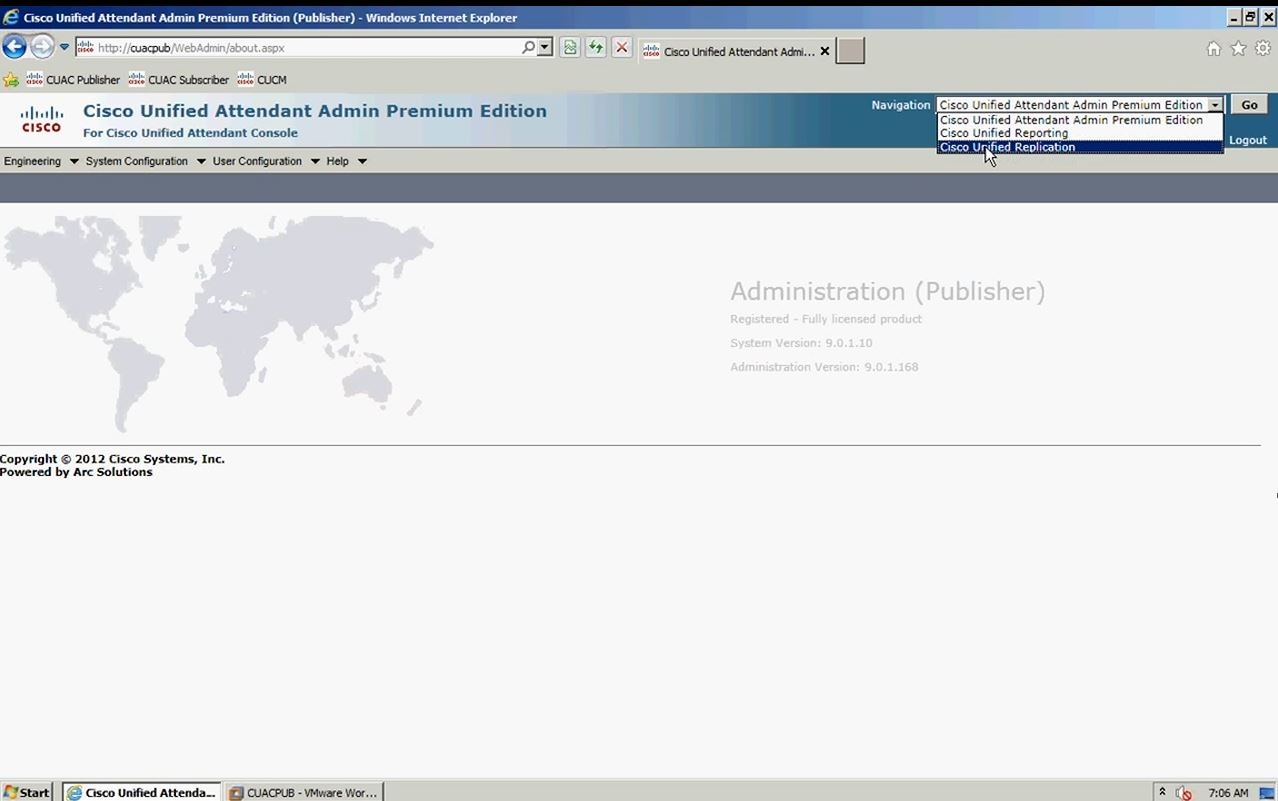Open a new blank tab
Screen dimensions: 1278x801
coord(850,51)
